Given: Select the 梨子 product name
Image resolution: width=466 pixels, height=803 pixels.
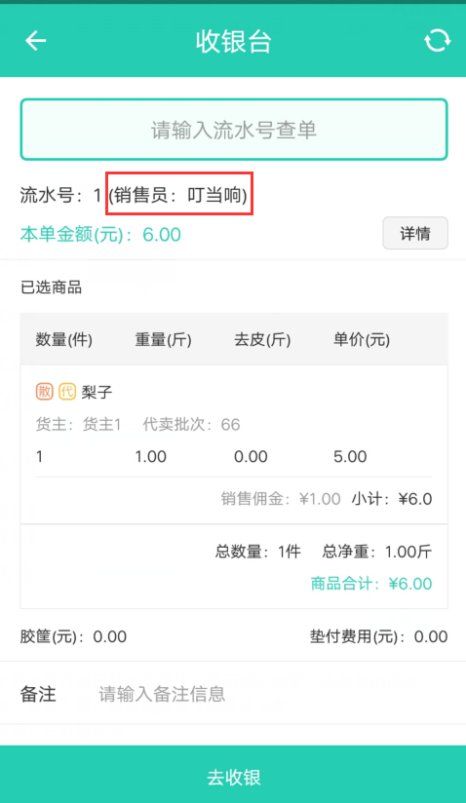Looking at the screenshot, I should click(97, 392).
